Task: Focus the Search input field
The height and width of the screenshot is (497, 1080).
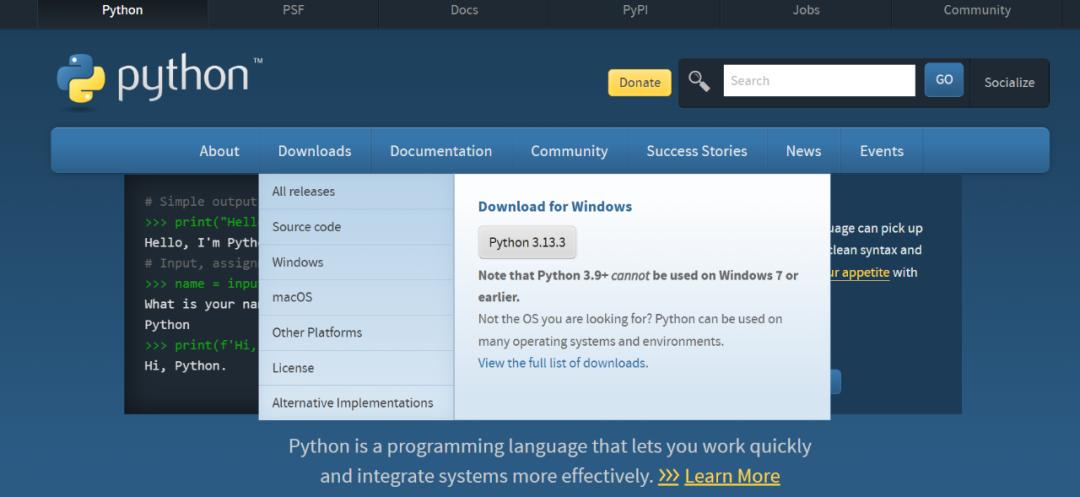Action: [x=819, y=81]
